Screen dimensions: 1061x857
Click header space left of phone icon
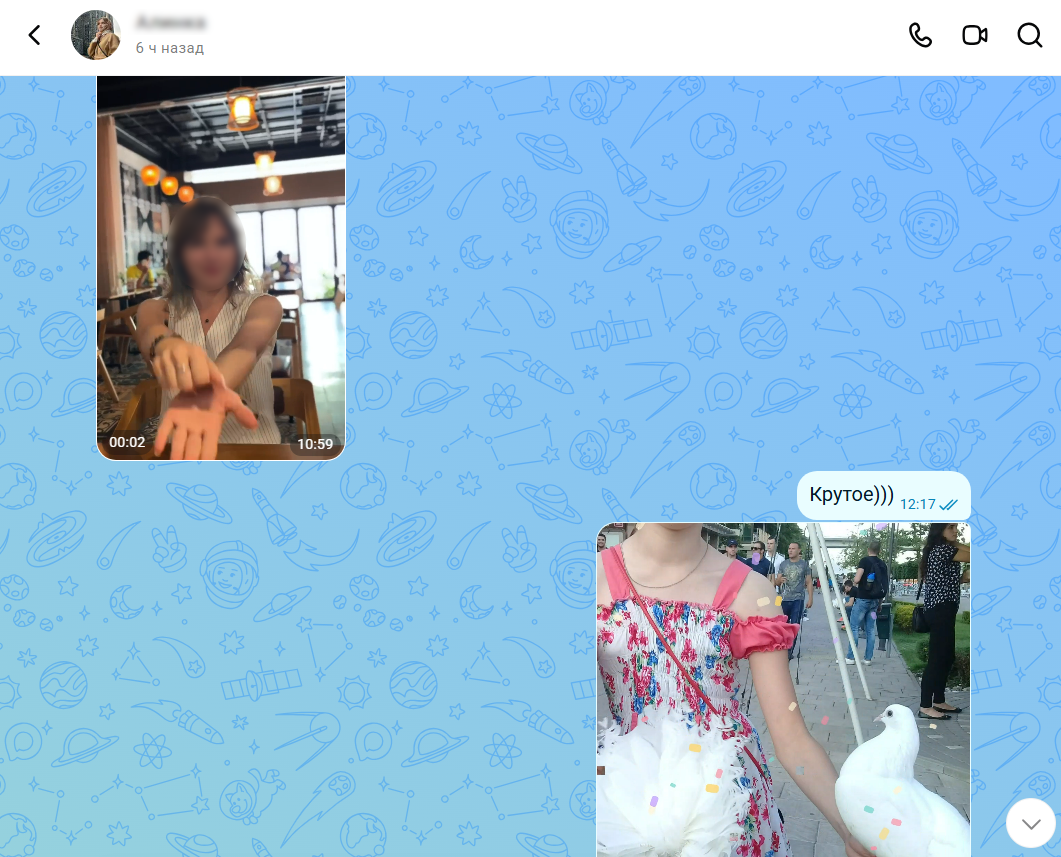click(x=555, y=35)
